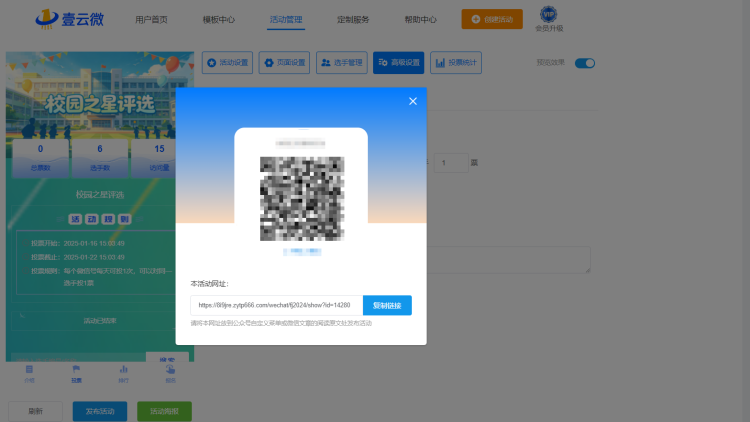Screen dimensions: 750x422
Task: Click the 创建活动 orange button
Action: [x=492, y=19]
